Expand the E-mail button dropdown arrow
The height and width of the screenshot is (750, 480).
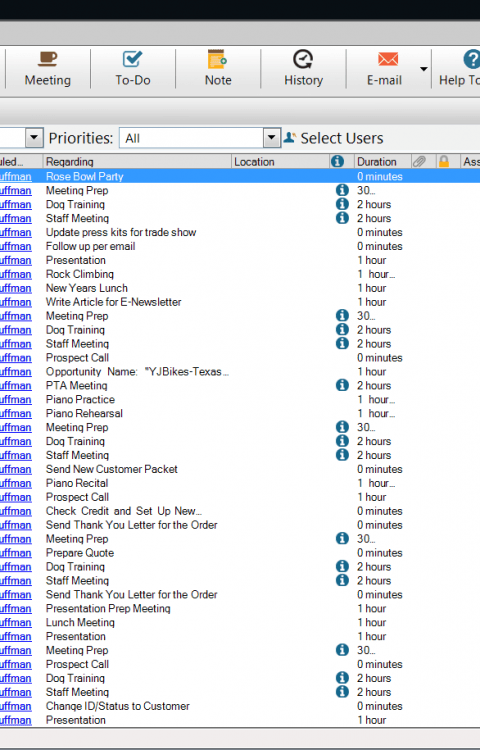(424, 69)
